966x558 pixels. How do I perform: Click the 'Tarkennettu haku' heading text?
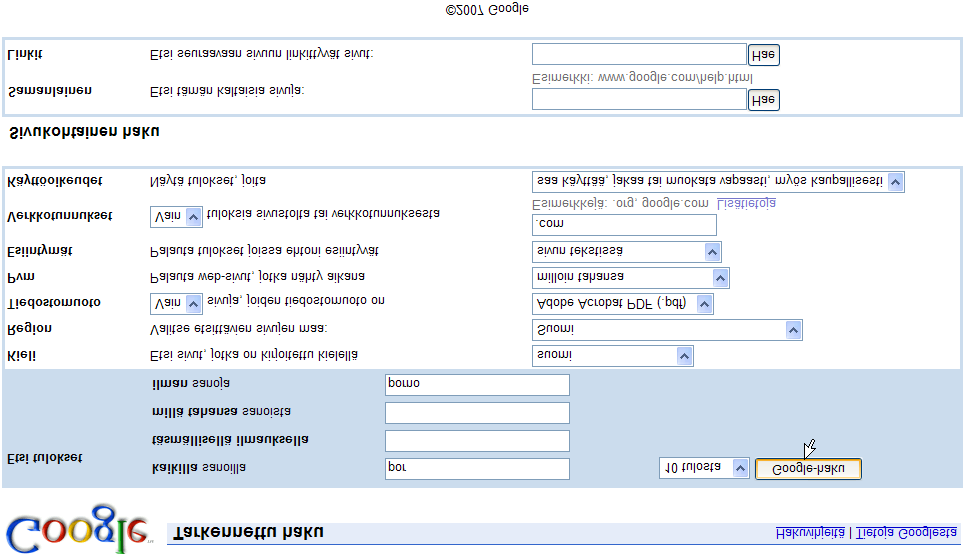248,532
